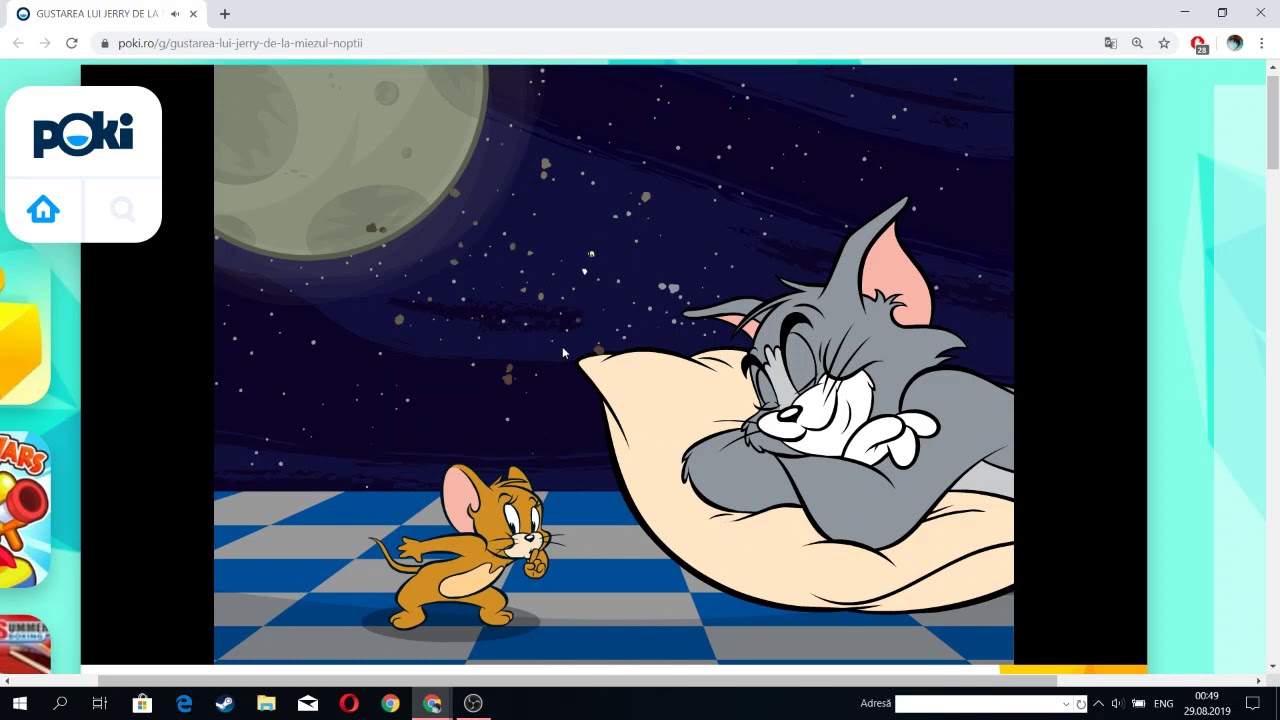1280x720 pixels.
Task: Open the first Chrome taskbar icon
Action: (x=390, y=703)
